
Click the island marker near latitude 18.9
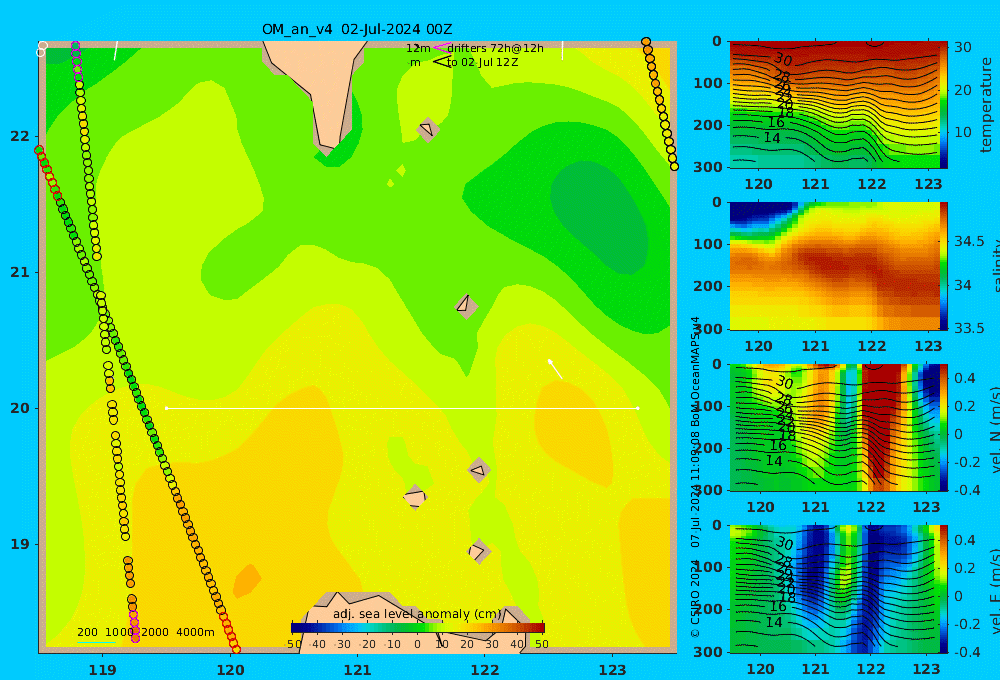479,551
